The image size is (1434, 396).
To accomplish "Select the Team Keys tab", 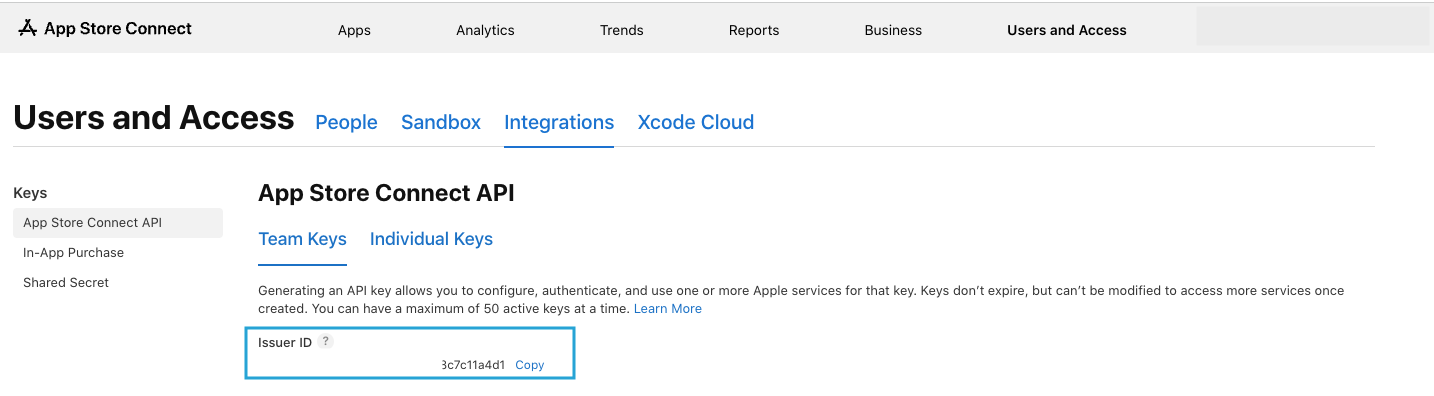I will (302, 239).
